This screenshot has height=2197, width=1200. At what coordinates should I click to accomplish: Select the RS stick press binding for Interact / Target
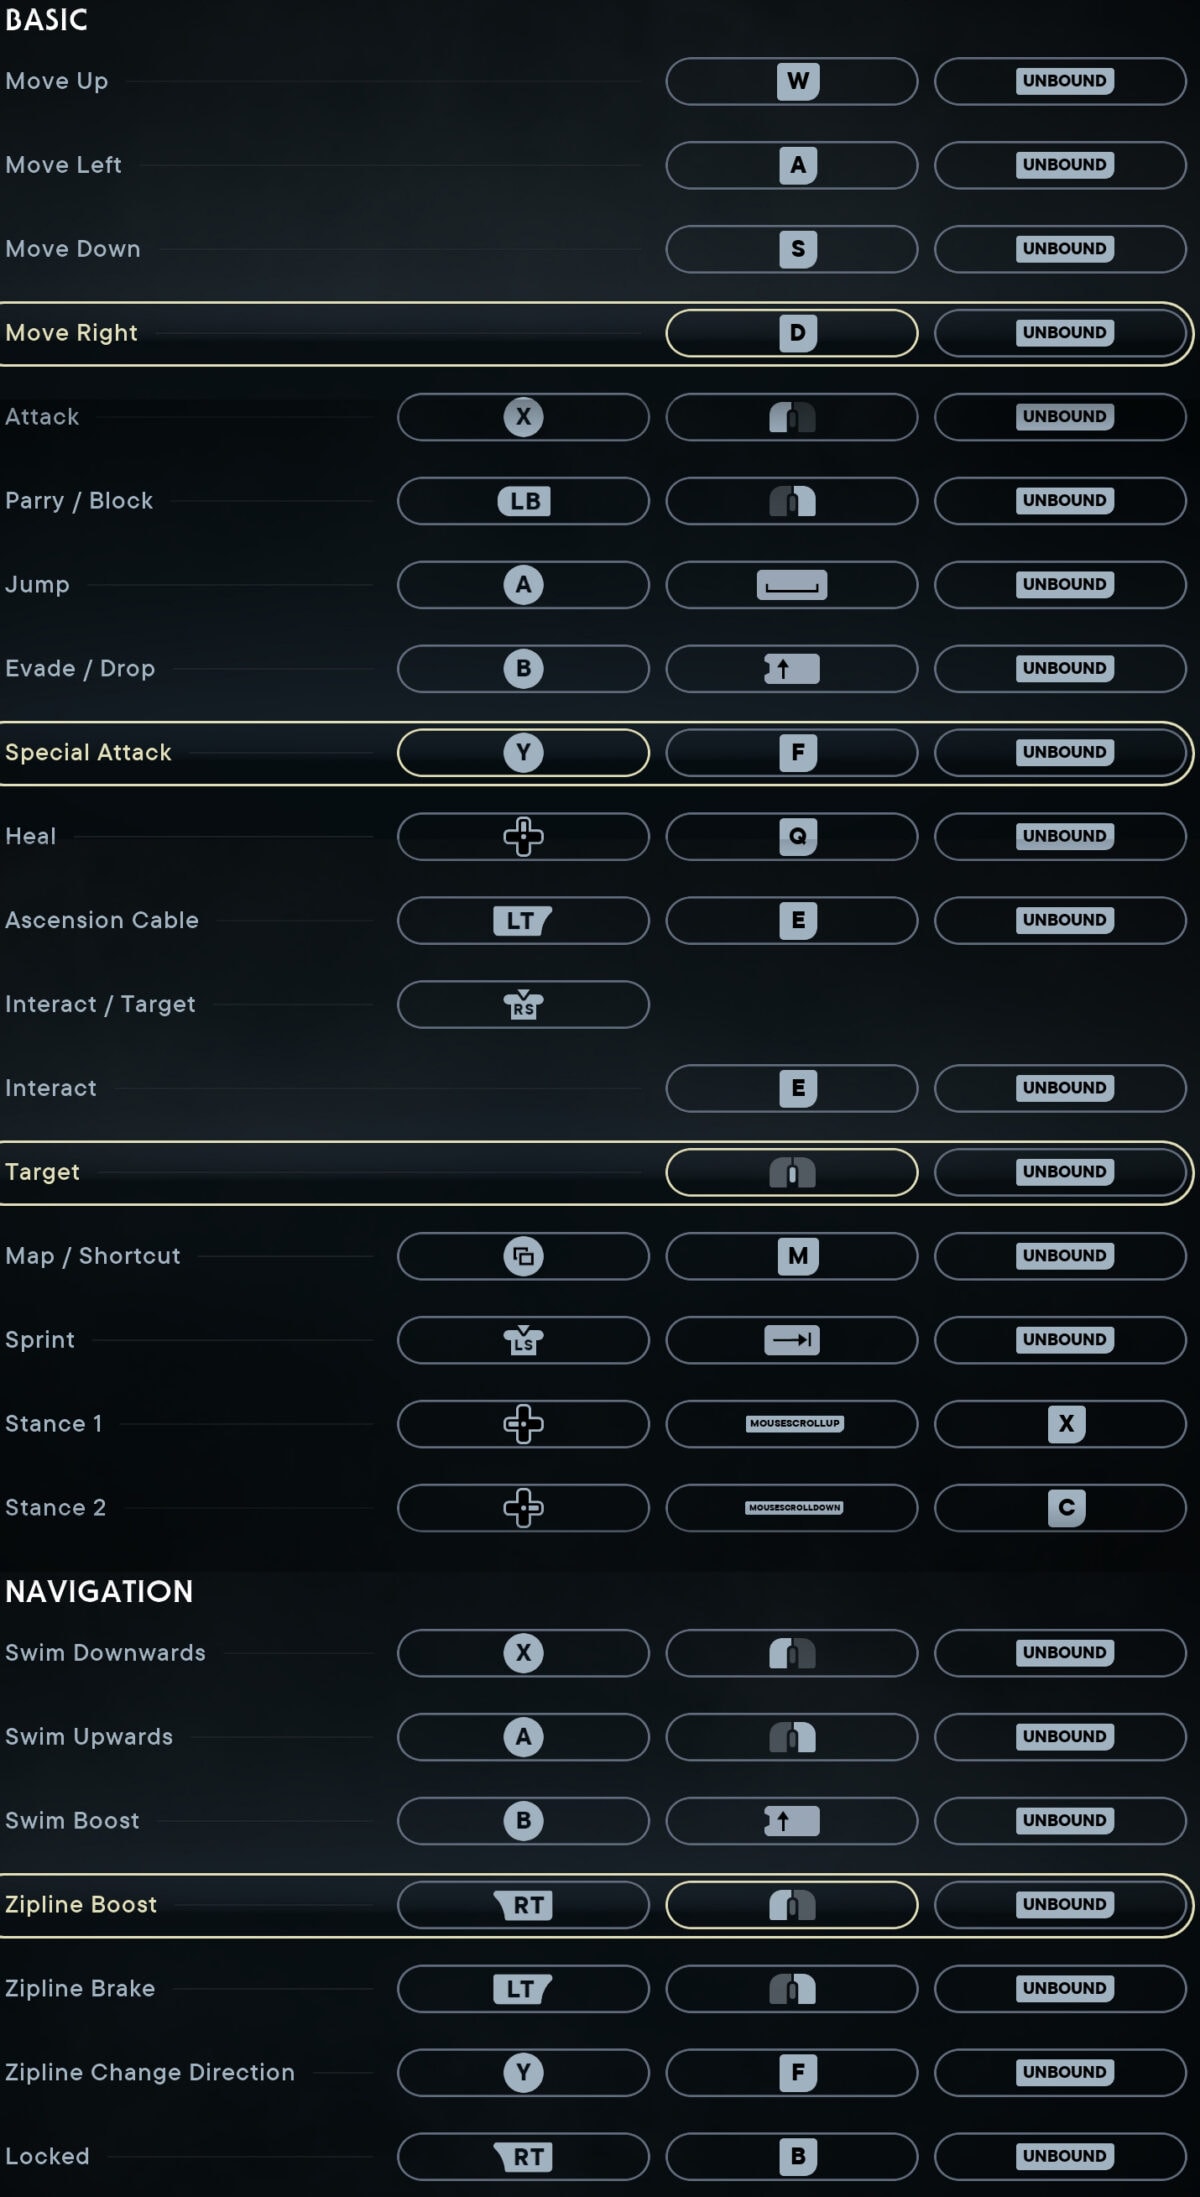523,1005
